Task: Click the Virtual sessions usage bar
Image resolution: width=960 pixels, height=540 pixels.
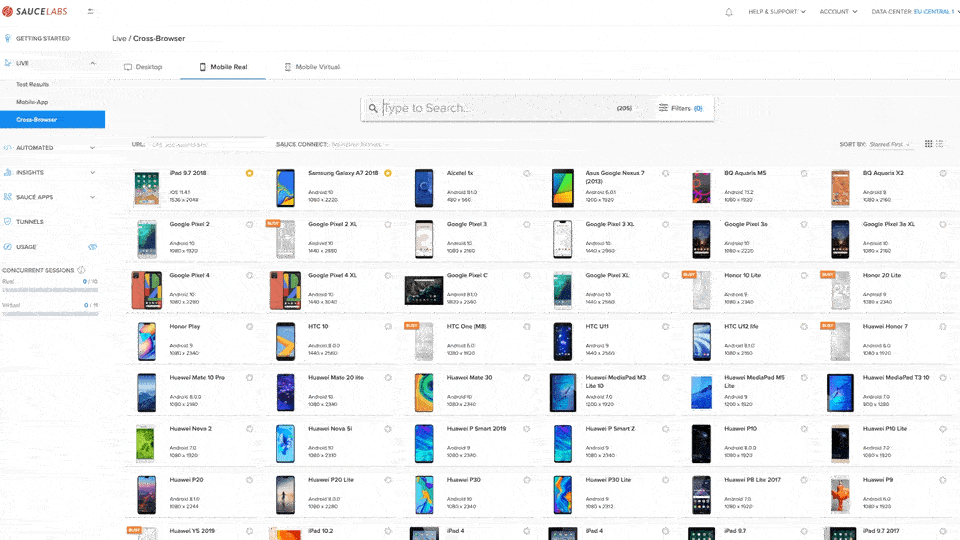Action: [x=50, y=313]
